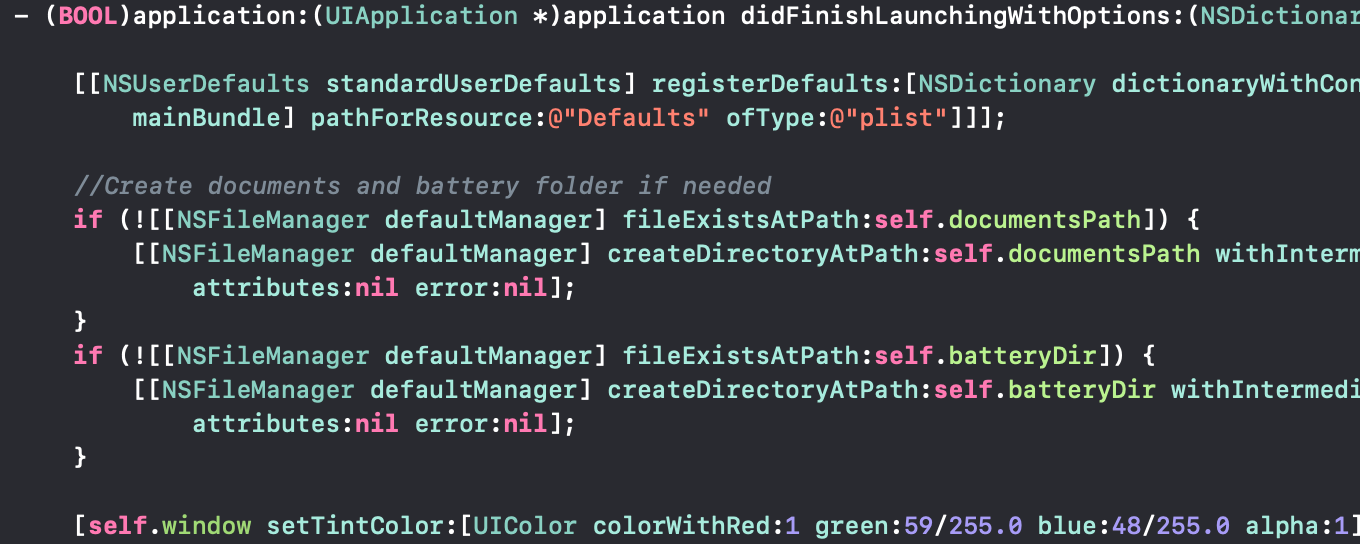Click fileExistsAtPath on the documentsPath line
Image resolution: width=1360 pixels, height=544 pixels.
pos(741,220)
